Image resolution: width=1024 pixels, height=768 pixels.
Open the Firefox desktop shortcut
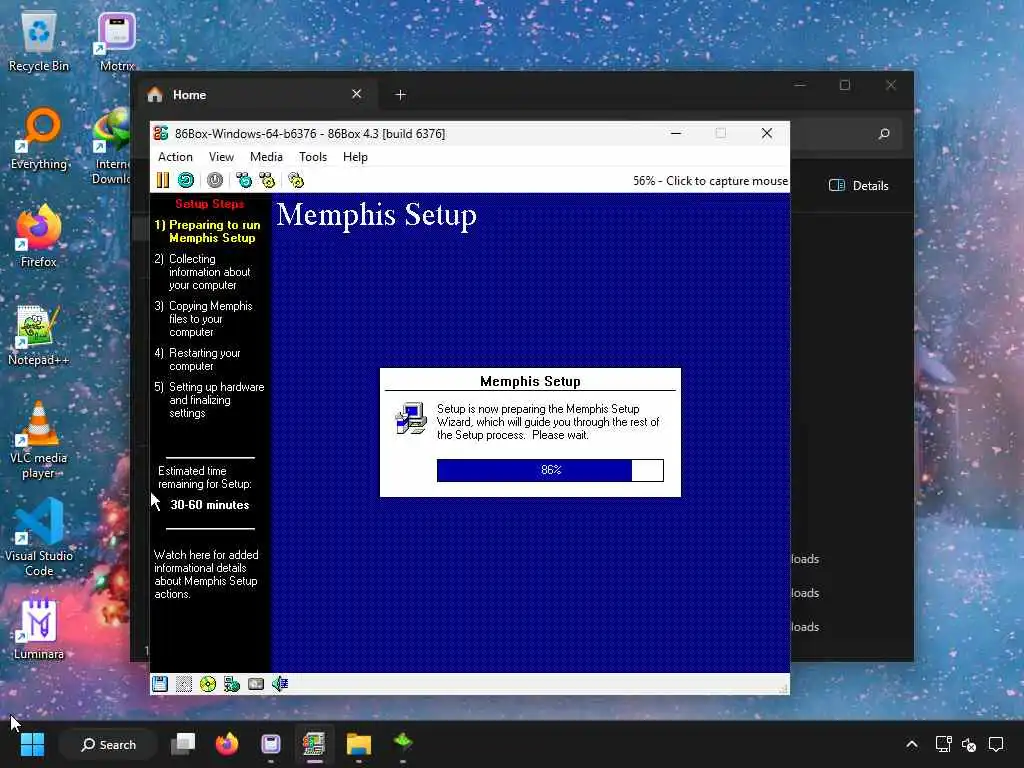point(39,236)
